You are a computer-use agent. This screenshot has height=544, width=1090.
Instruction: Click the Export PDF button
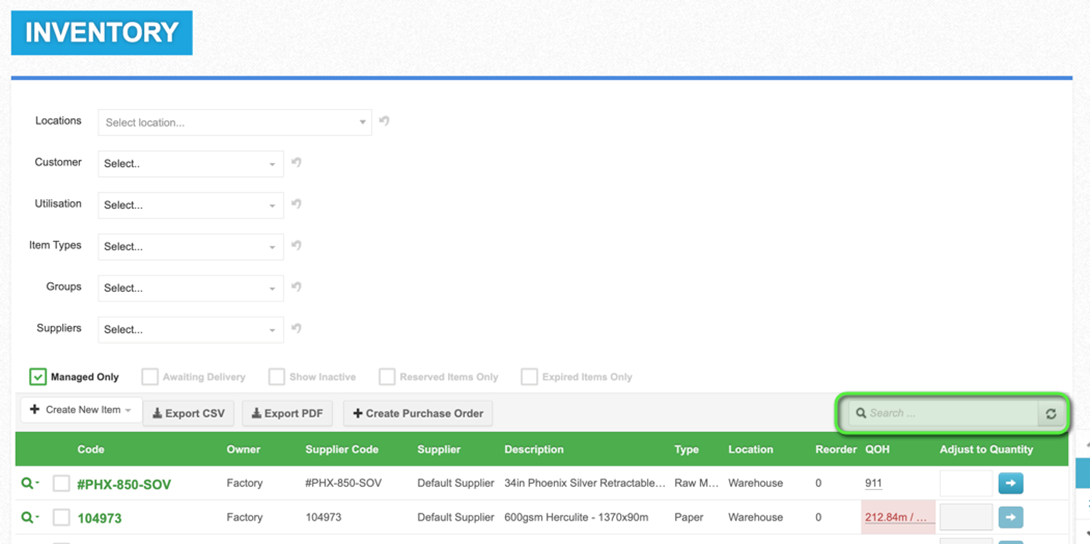(287, 413)
